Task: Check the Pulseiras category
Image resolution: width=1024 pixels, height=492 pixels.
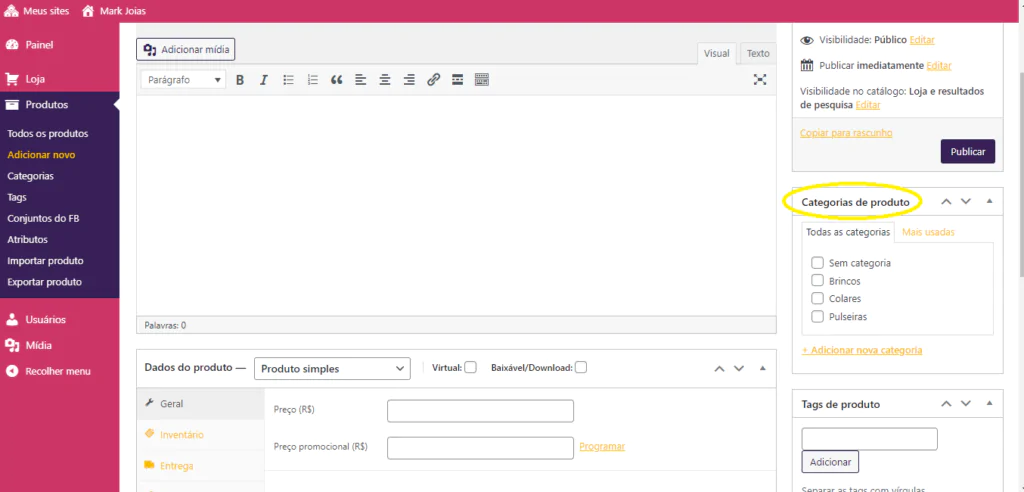Action: 817,316
